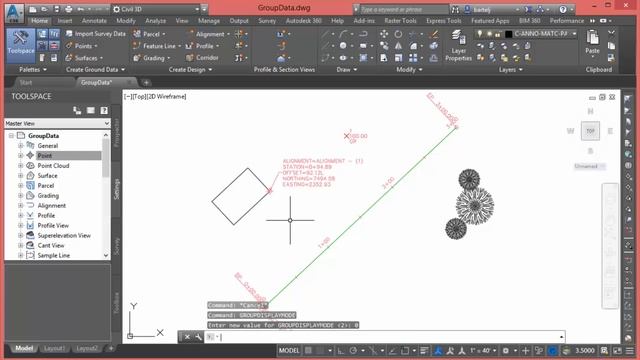The image size is (640, 360).
Task: Select Profile View in Toolspace tree
Action: (x=53, y=225)
